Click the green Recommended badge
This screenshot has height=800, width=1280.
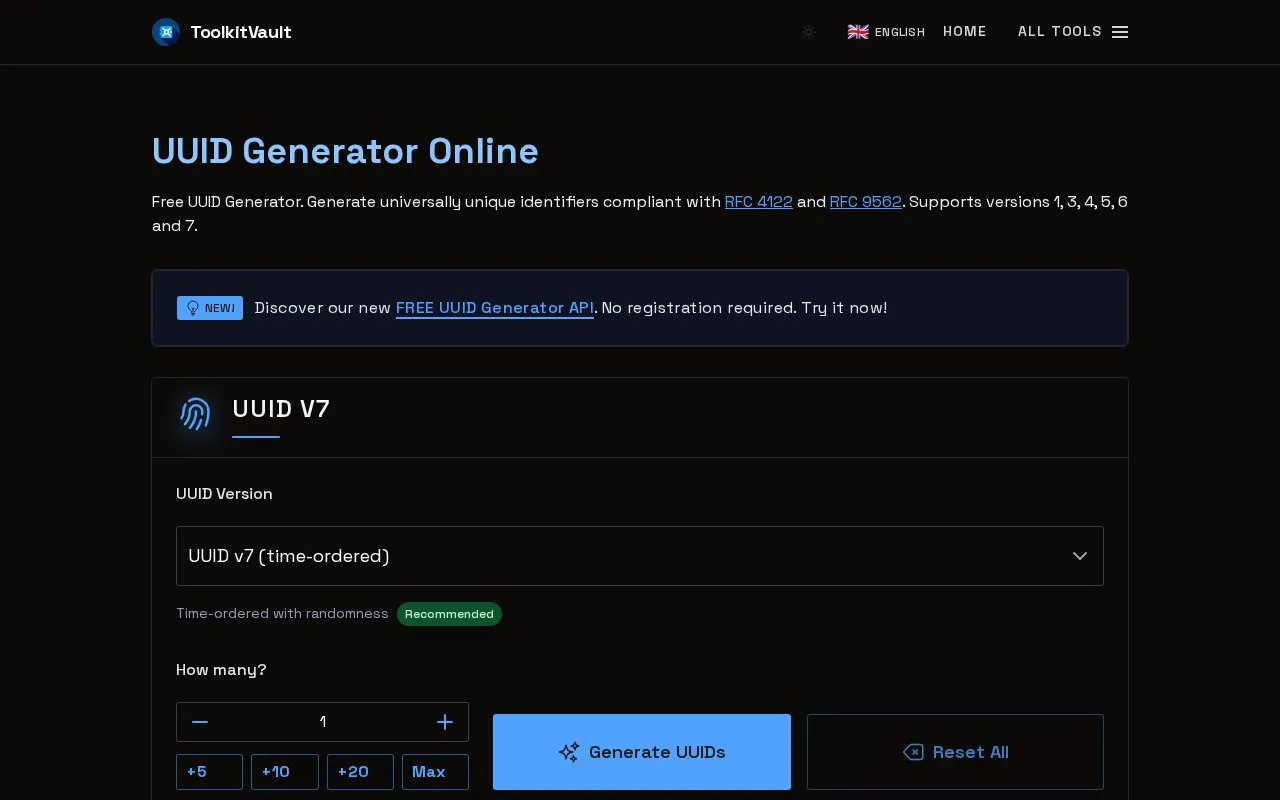pos(449,614)
